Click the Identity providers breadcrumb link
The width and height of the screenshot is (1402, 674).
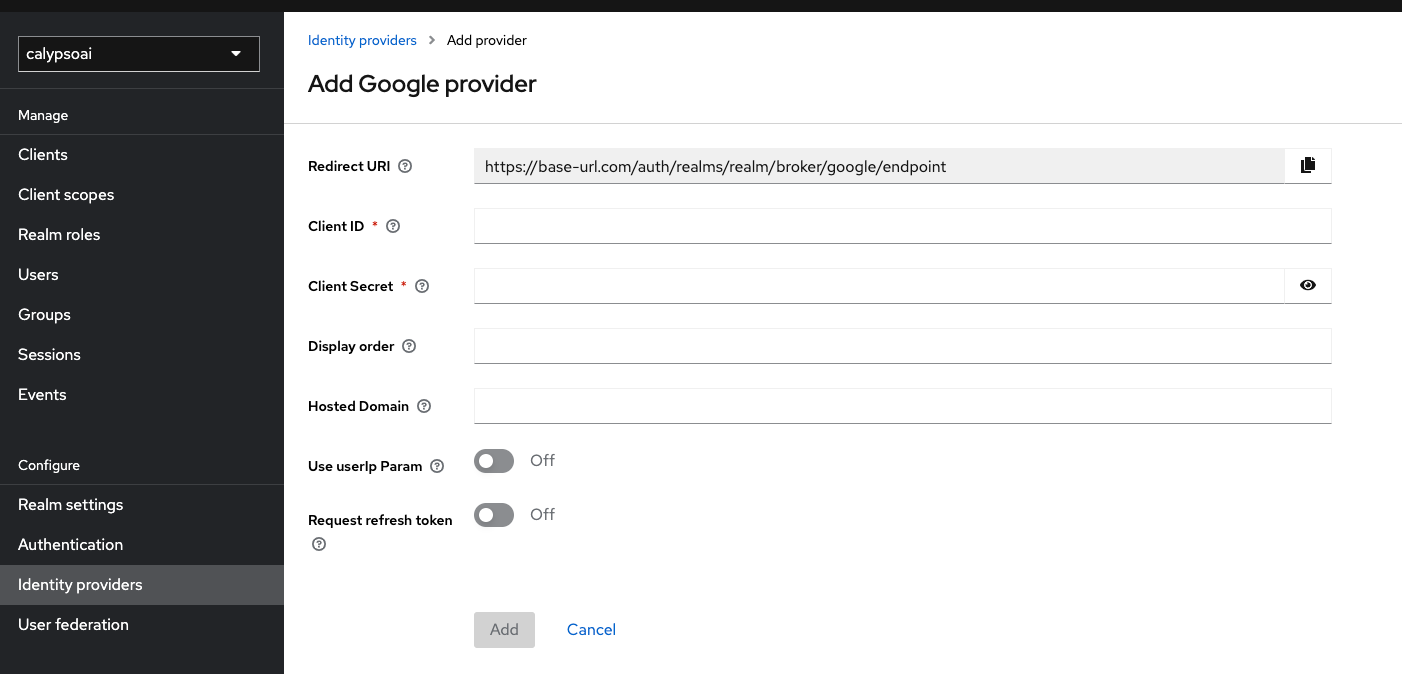click(362, 40)
